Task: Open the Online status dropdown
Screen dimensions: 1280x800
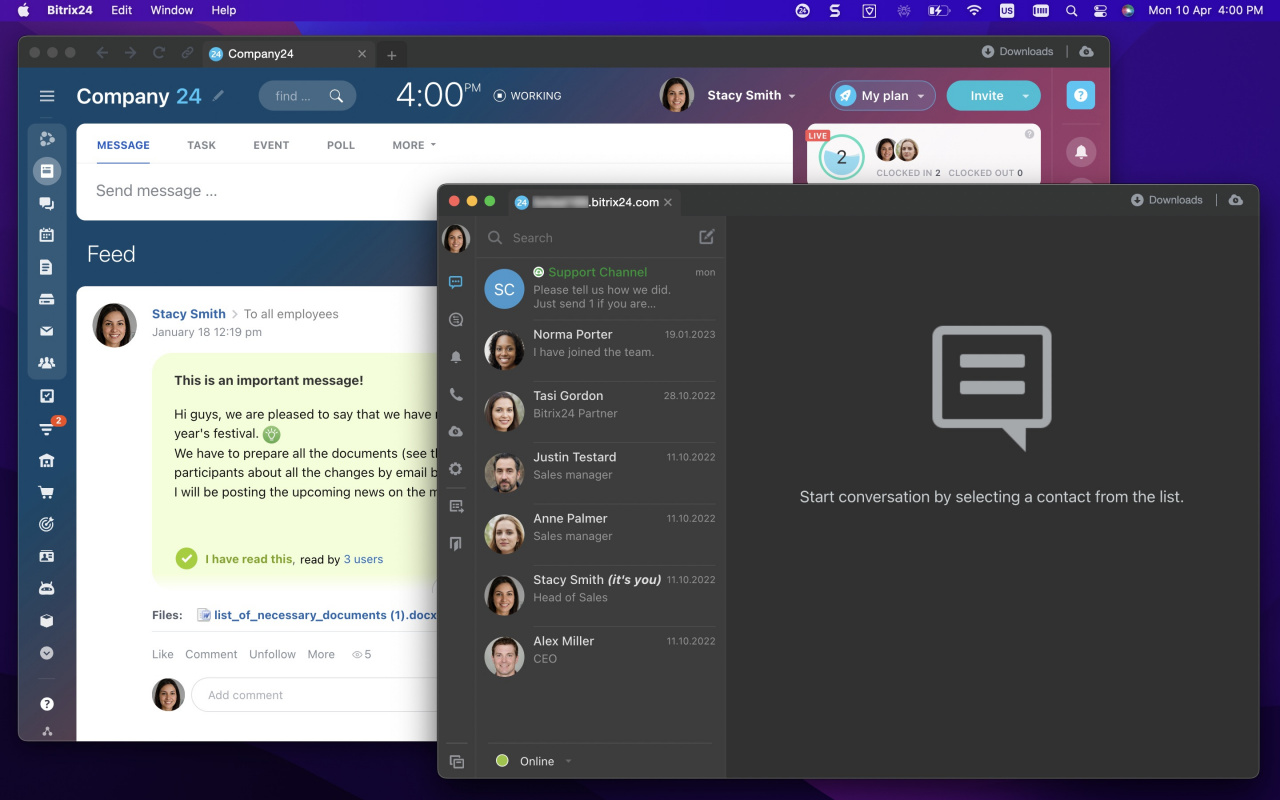Action: (x=535, y=761)
